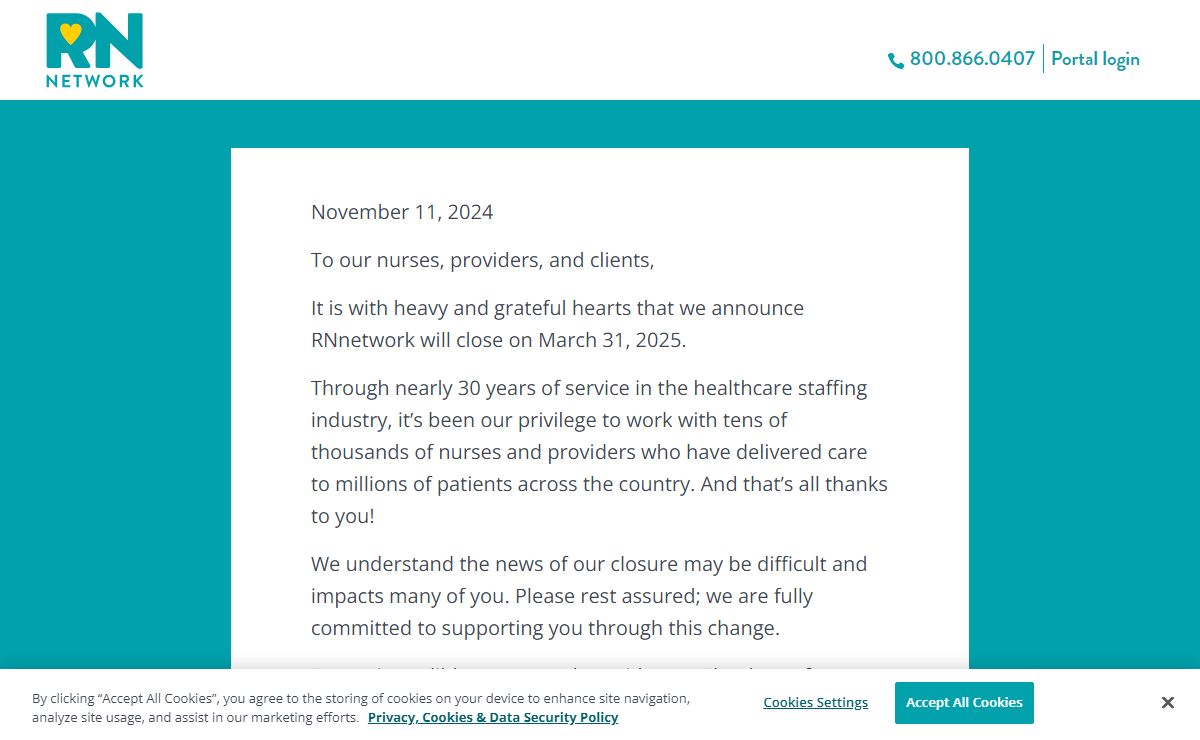Click the RN Network logo
Screen dimensions: 1200x740
(x=95, y=50)
